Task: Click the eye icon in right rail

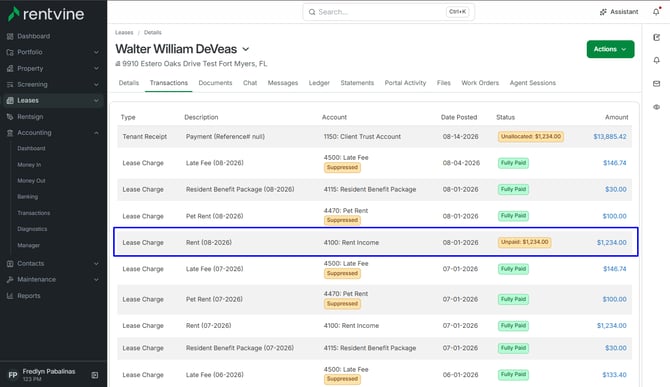Action: coord(656,107)
